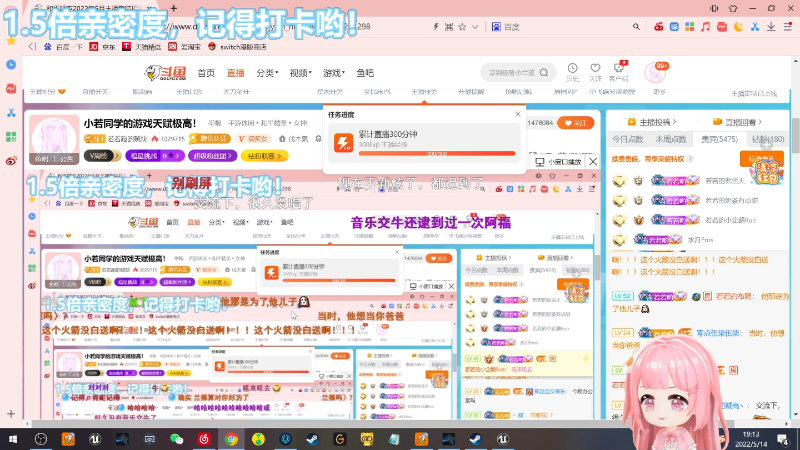Open the Windows notification center

coord(783,439)
